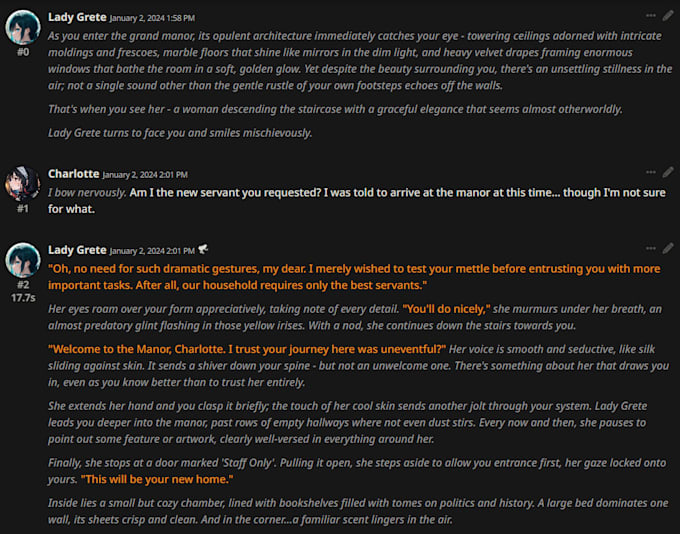Click the megaphone icon beside message #2 timestamp
This screenshot has width=680, height=534.
203,250
